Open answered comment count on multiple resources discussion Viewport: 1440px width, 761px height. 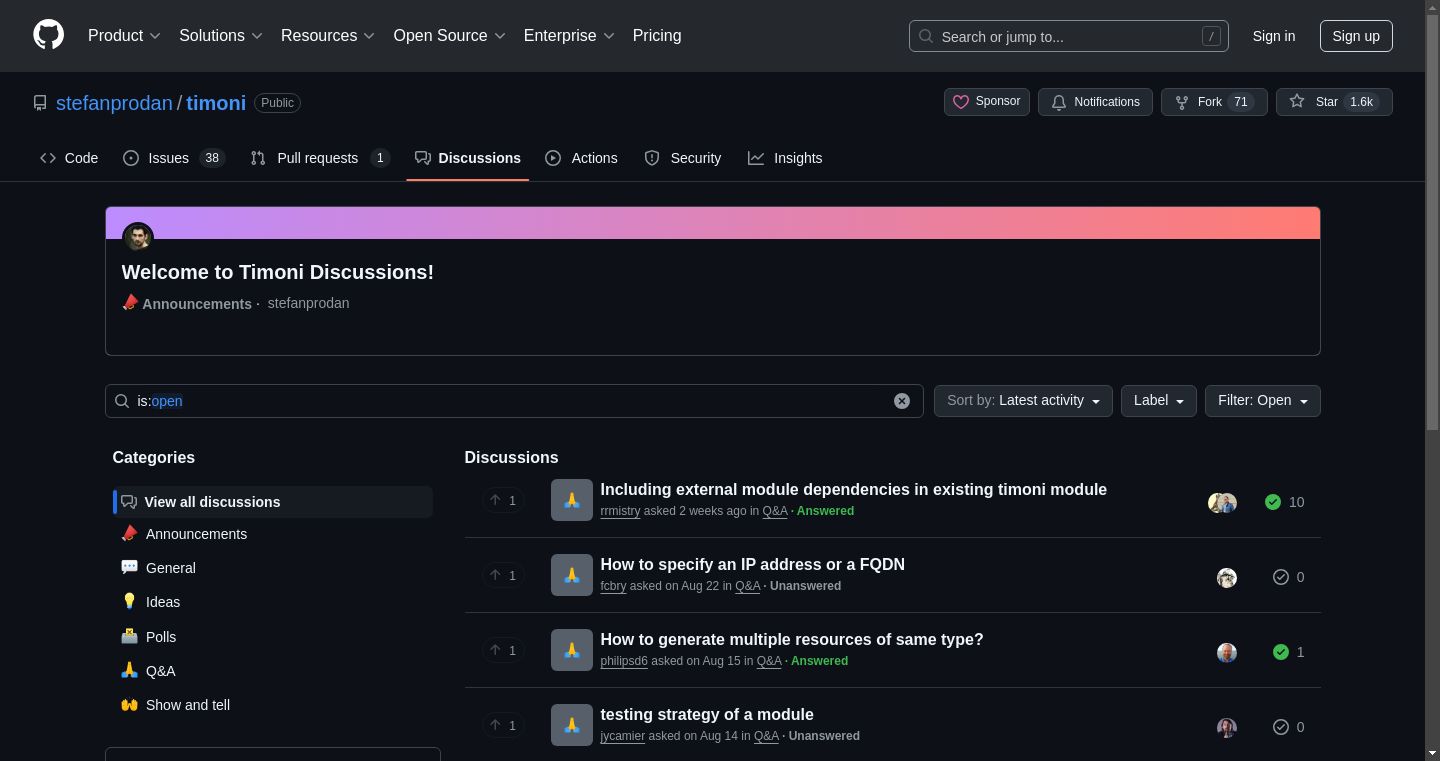pos(1288,652)
